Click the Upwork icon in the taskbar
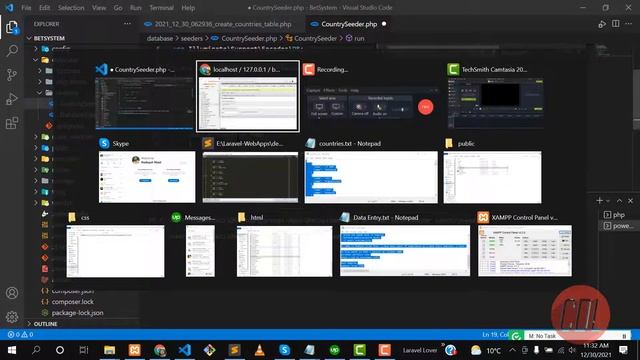 pyautogui.click(x=335, y=350)
